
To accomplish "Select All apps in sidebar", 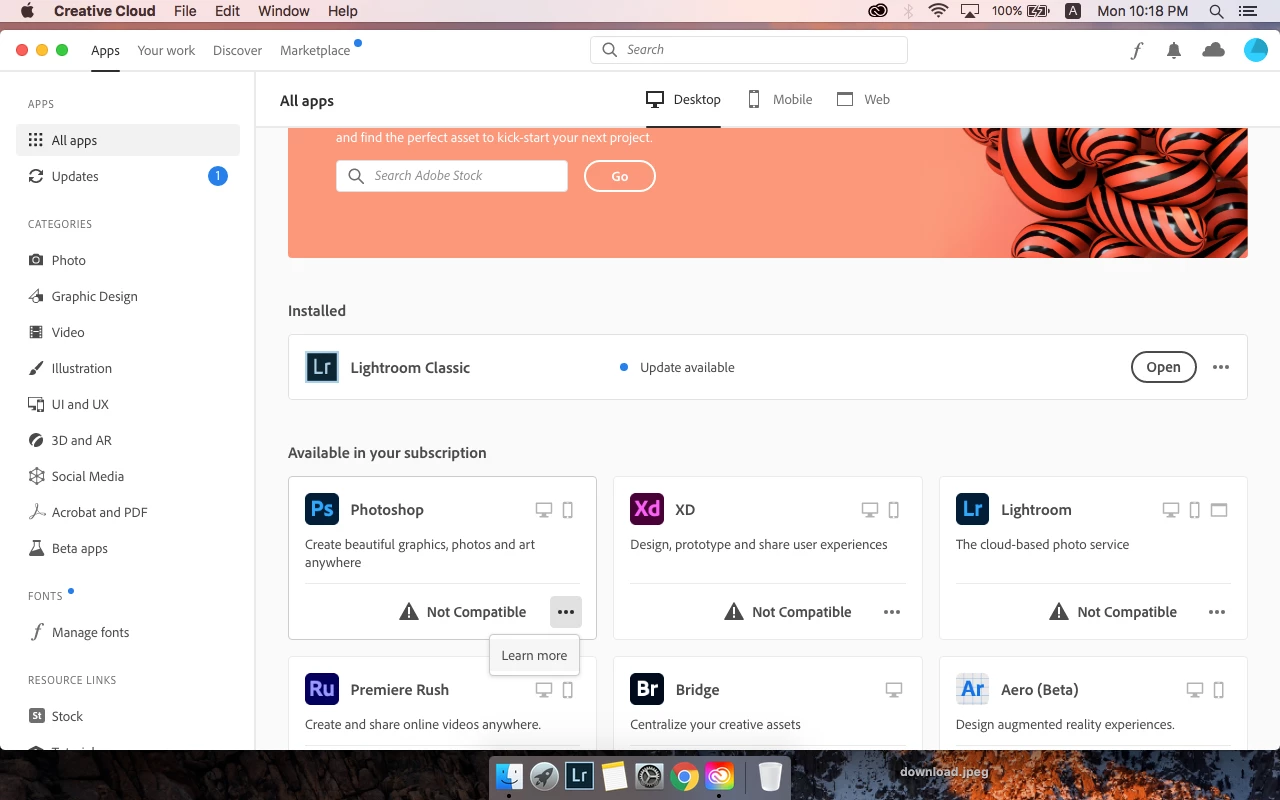I will click(x=128, y=140).
